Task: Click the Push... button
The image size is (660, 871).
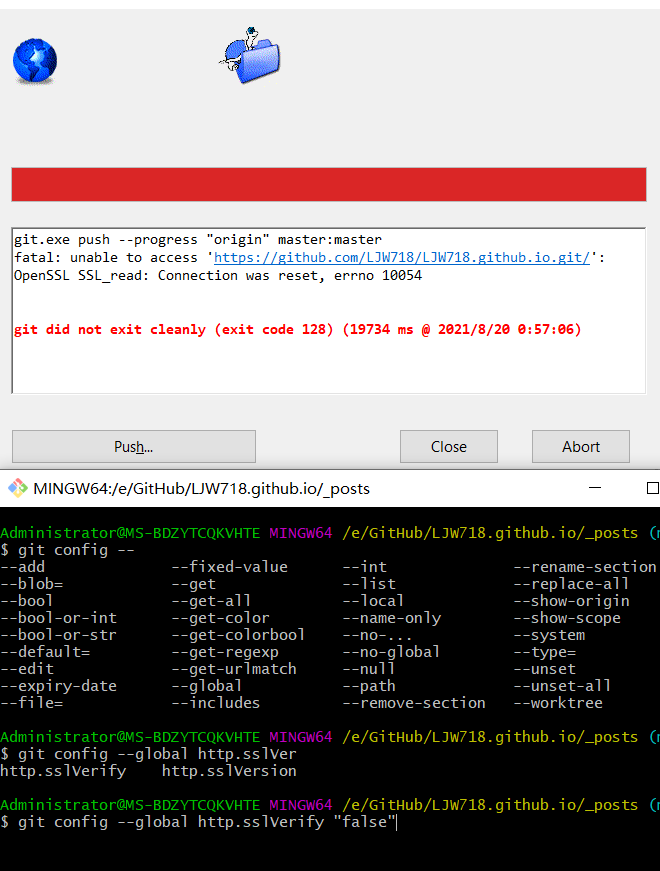Action: click(134, 447)
